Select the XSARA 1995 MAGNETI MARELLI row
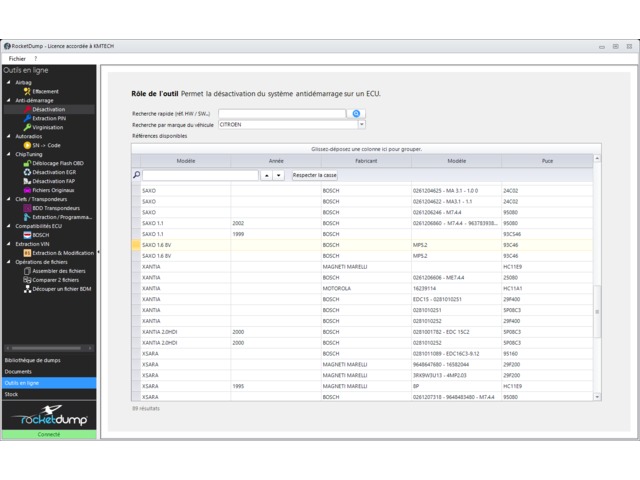The image size is (640, 480). [x=362, y=386]
